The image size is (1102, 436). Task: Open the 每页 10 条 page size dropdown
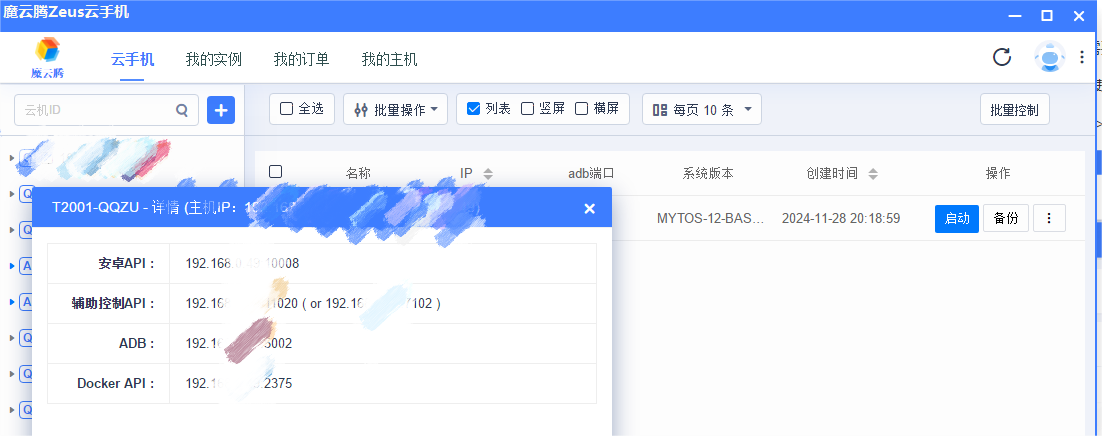pos(701,109)
